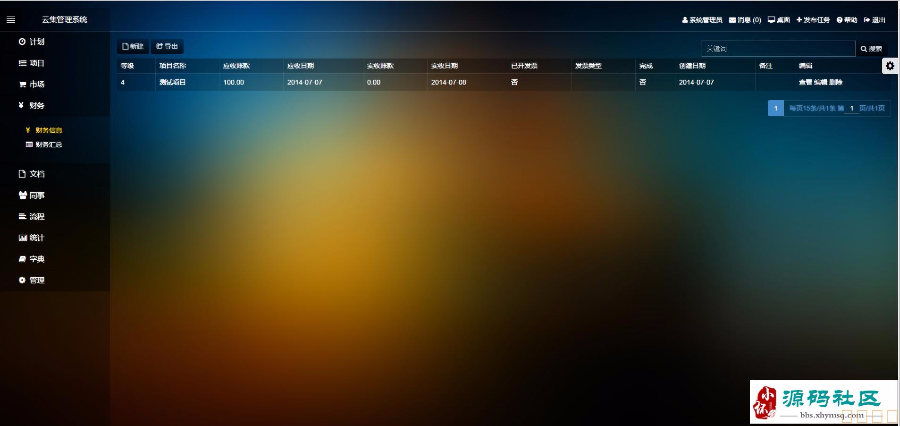Open the 市场 (Market) sidebar section
Screen dimensions: 900x426
coord(32,84)
